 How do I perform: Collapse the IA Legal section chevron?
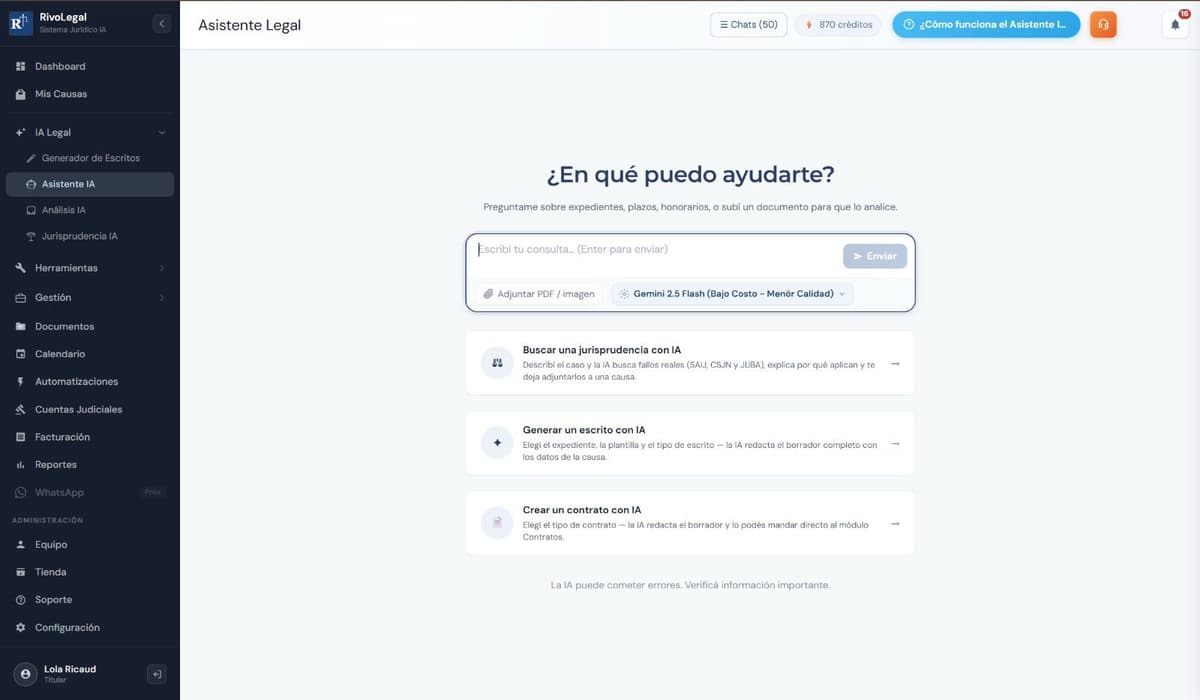pos(162,132)
